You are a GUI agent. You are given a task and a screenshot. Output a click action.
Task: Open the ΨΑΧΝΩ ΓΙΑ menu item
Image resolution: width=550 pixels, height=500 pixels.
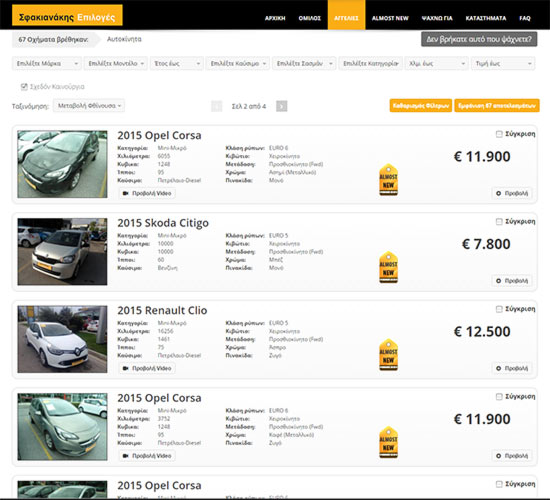click(437, 18)
